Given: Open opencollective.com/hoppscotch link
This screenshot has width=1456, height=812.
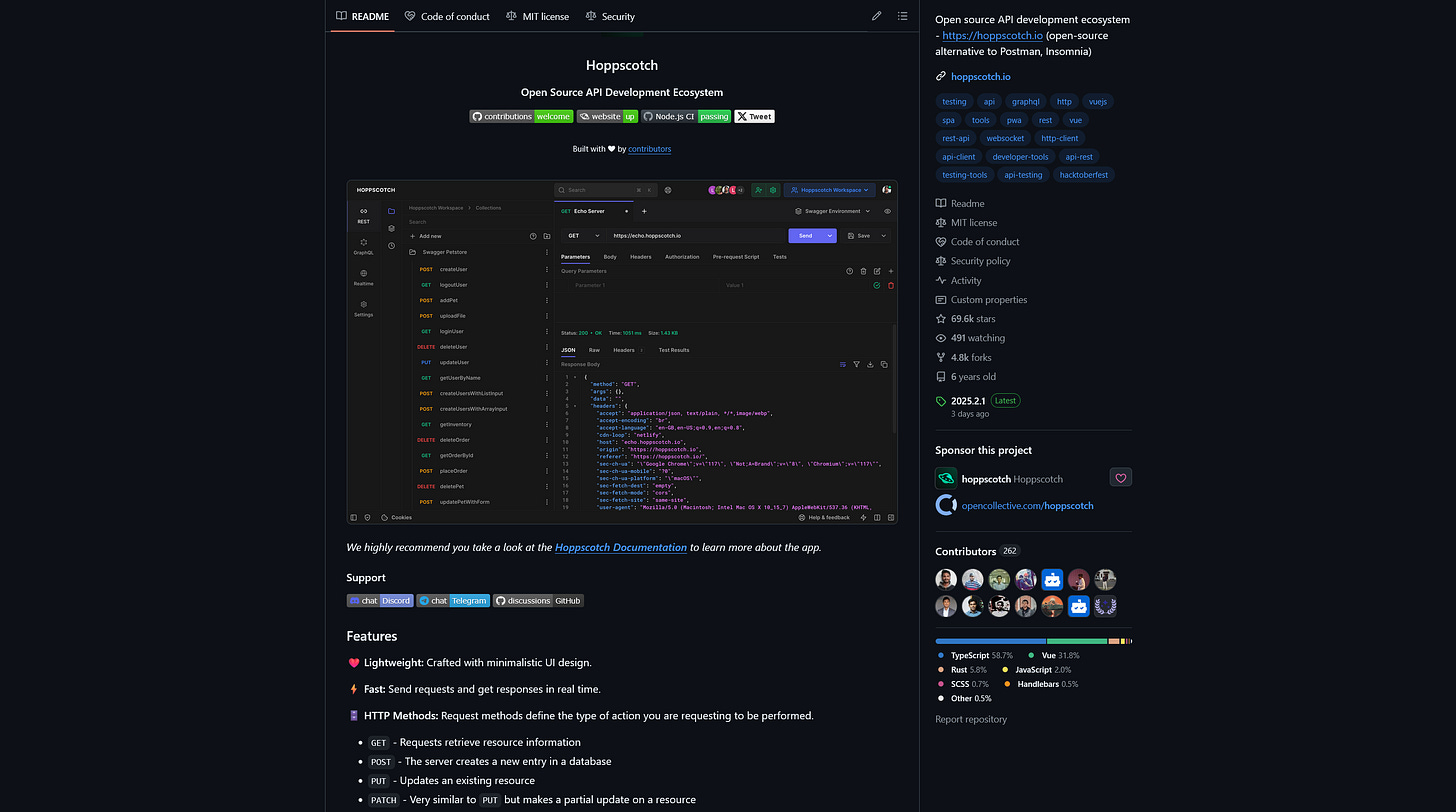Looking at the screenshot, I should (x=1027, y=506).
